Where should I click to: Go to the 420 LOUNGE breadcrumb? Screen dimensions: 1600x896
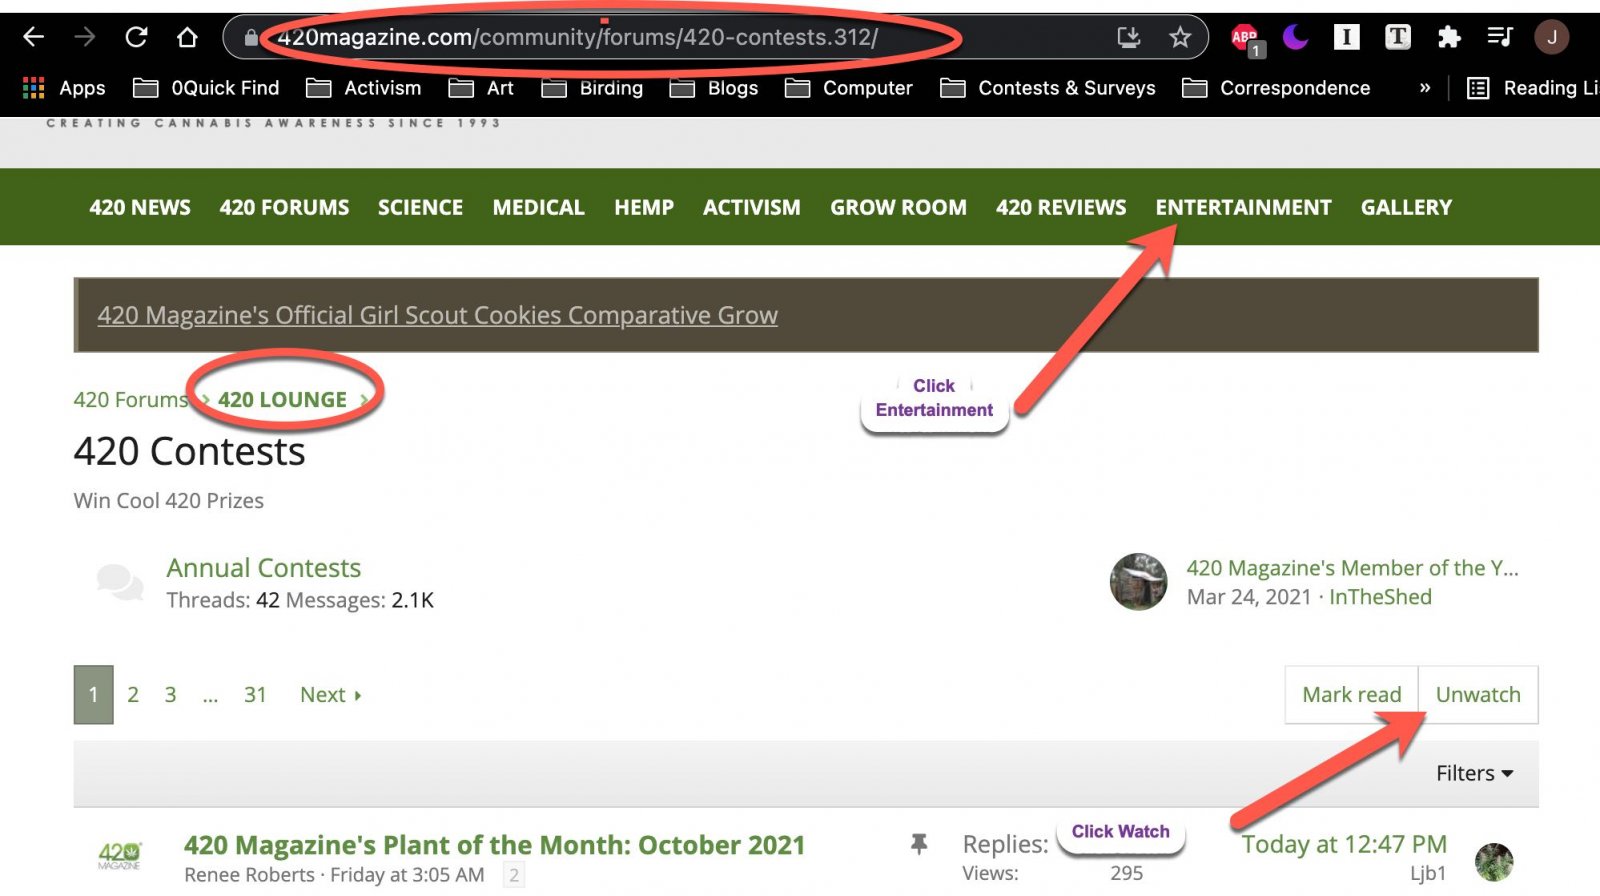click(282, 399)
